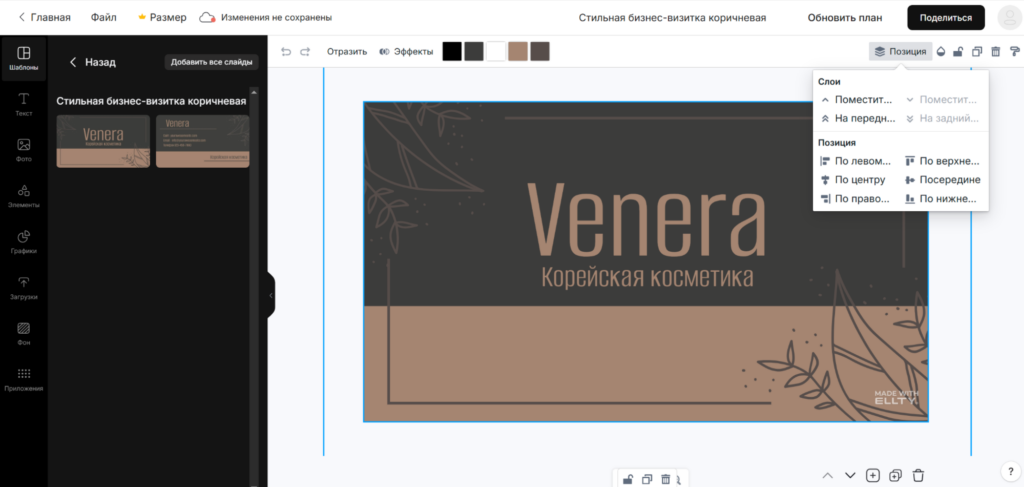Image resolution: width=1024 pixels, height=487 pixels.
Task: Select the dark taupe color swatch
Action: pos(540,52)
